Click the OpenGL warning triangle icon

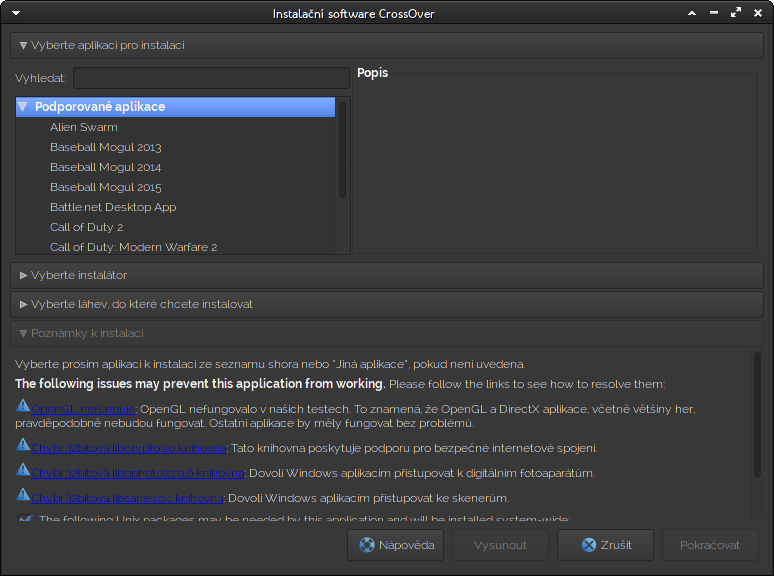coord(23,405)
